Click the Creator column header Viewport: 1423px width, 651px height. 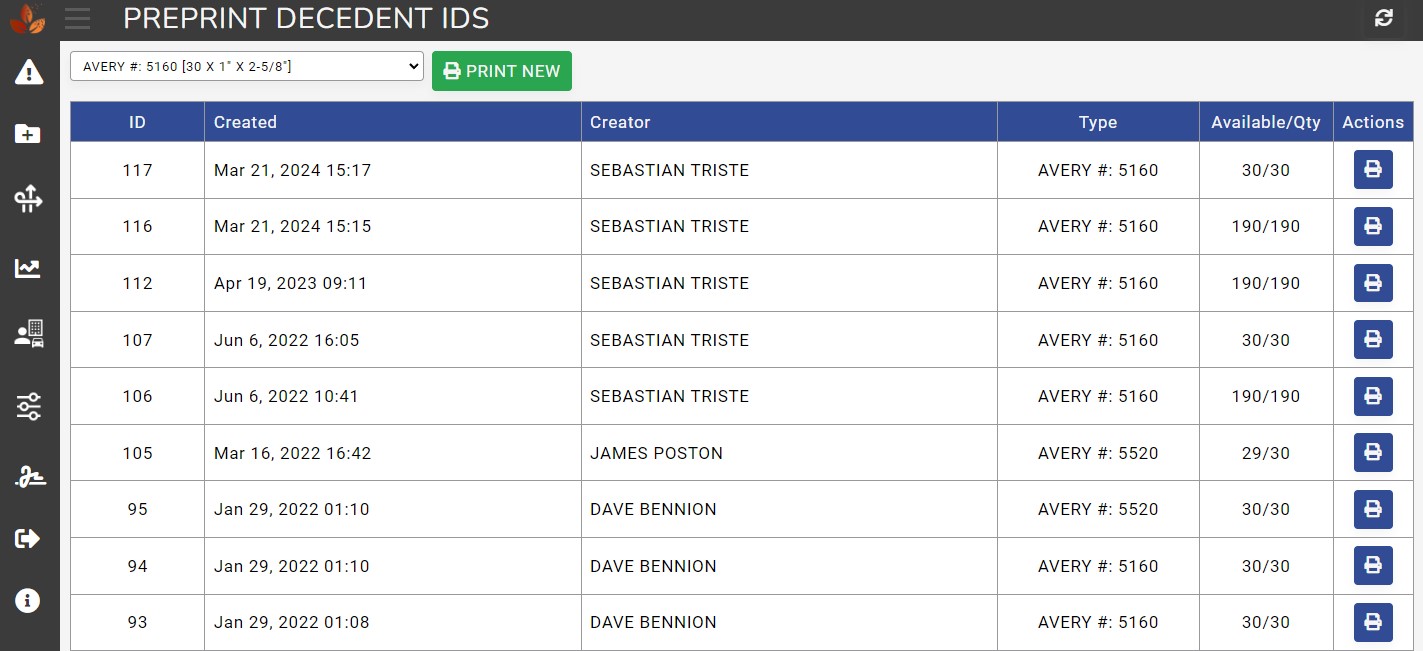[620, 122]
